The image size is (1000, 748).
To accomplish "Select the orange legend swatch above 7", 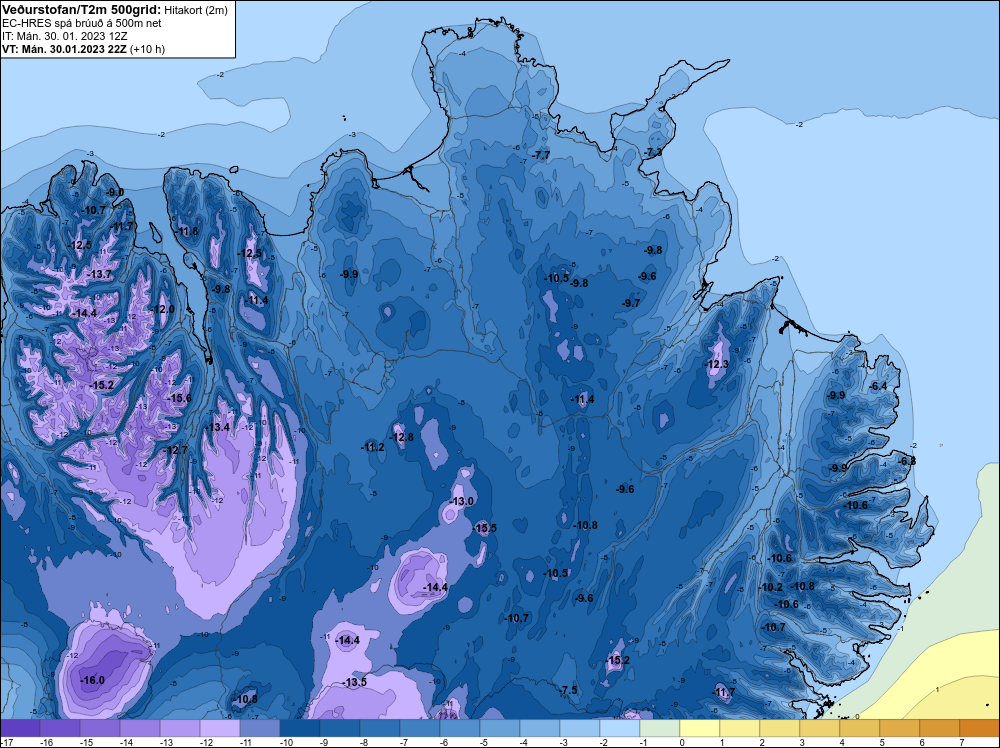I will (x=980, y=728).
